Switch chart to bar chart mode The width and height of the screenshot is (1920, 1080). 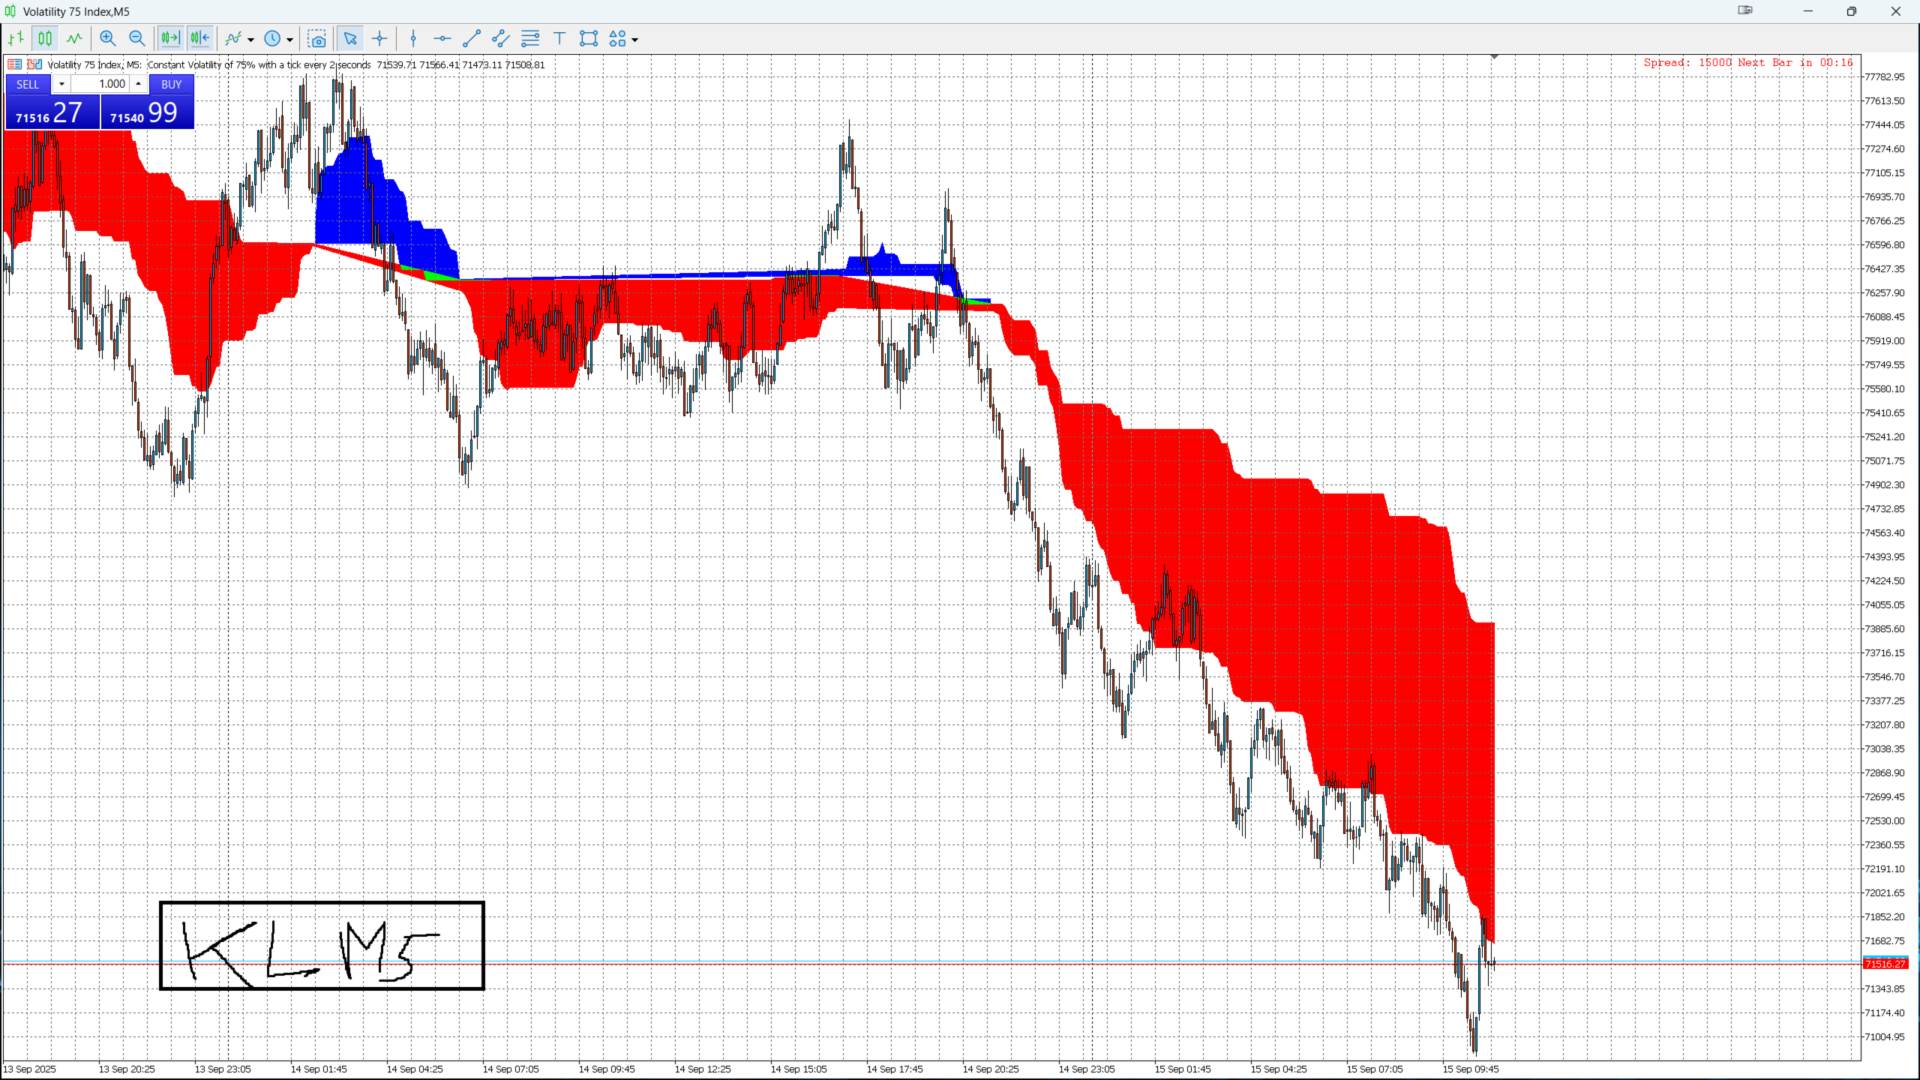tap(16, 39)
